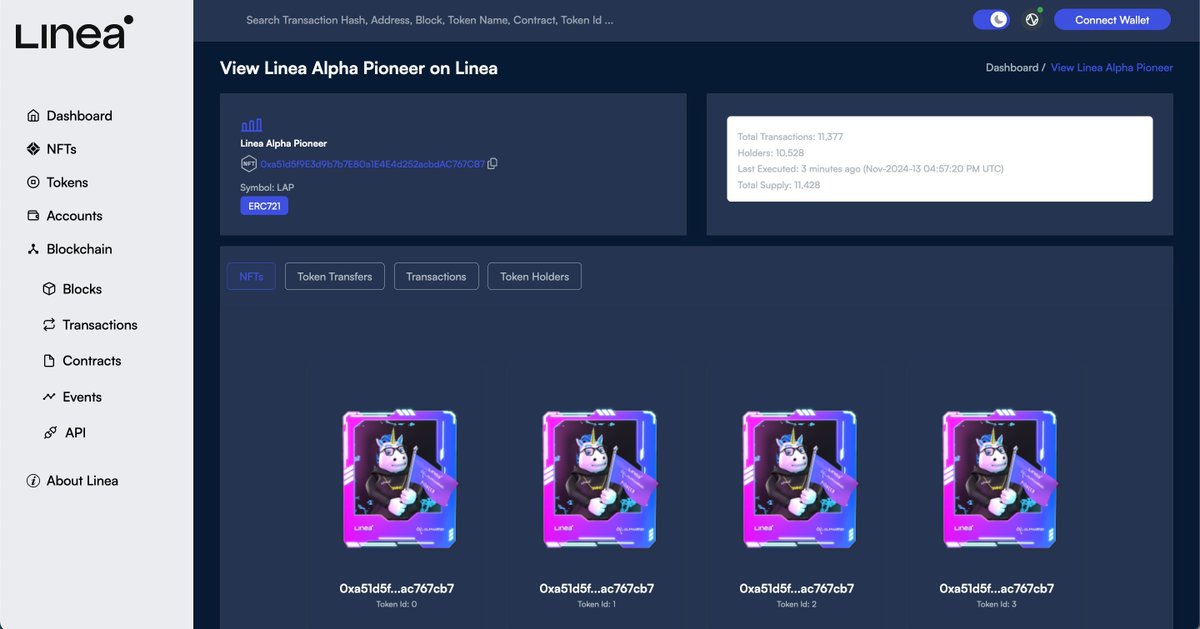
Task: Click the "Last Executed: 3 minutes ago" line
Action: click(x=870, y=169)
